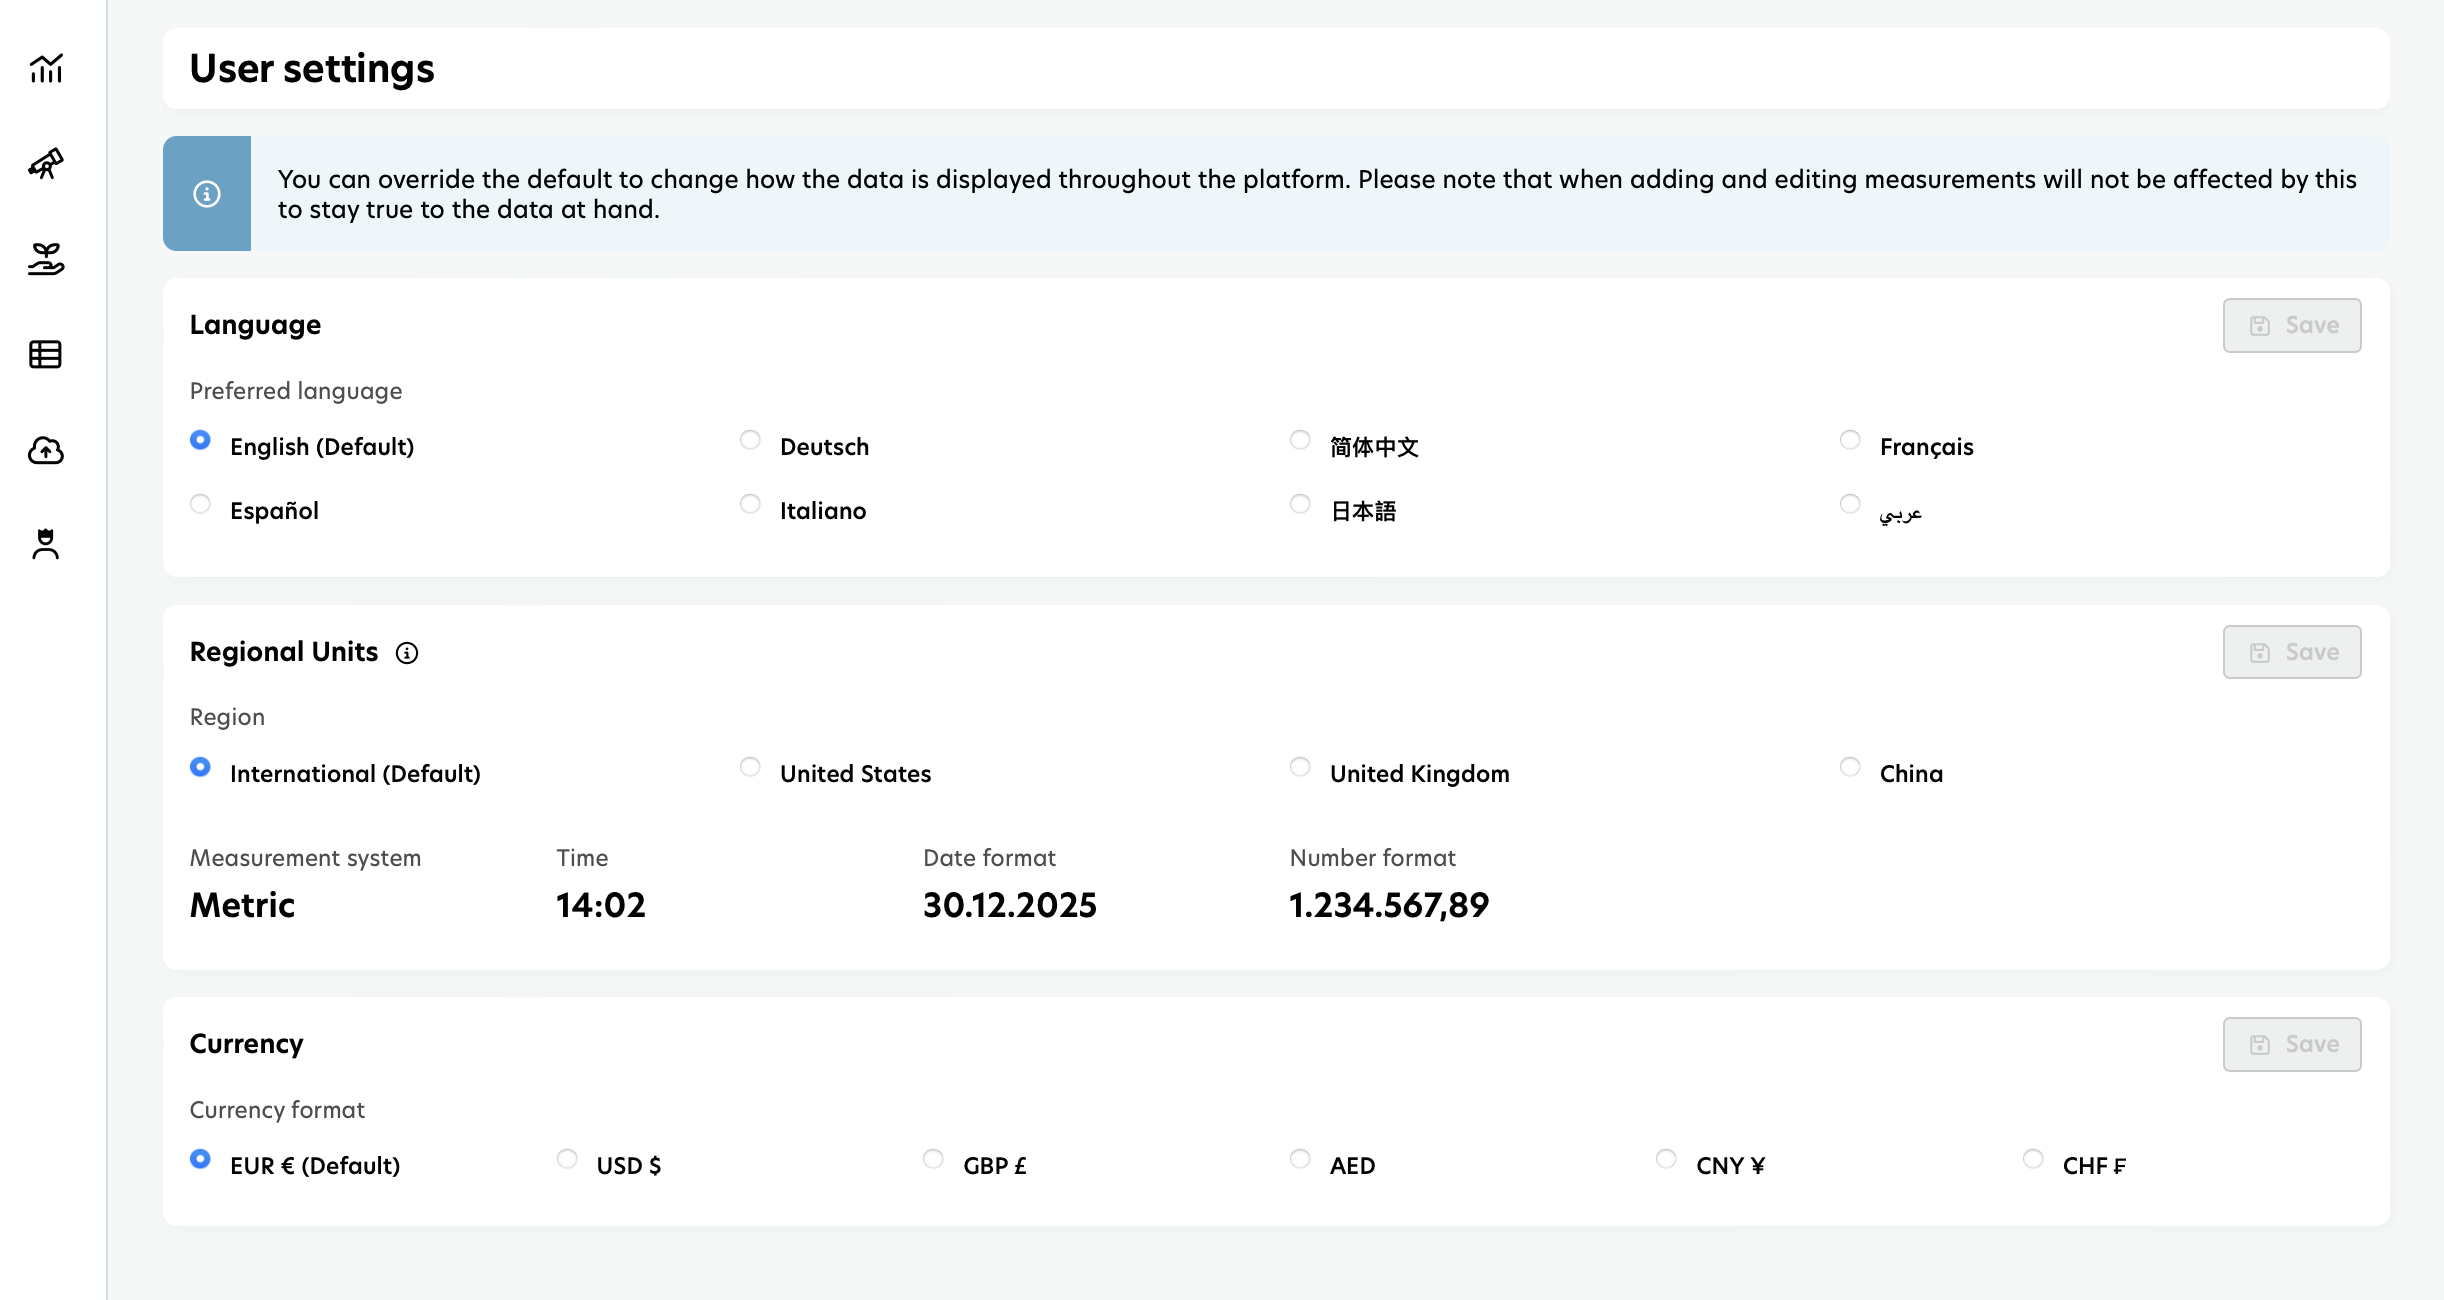
Task: Click Save in the Currency section
Action: [x=2292, y=1045]
